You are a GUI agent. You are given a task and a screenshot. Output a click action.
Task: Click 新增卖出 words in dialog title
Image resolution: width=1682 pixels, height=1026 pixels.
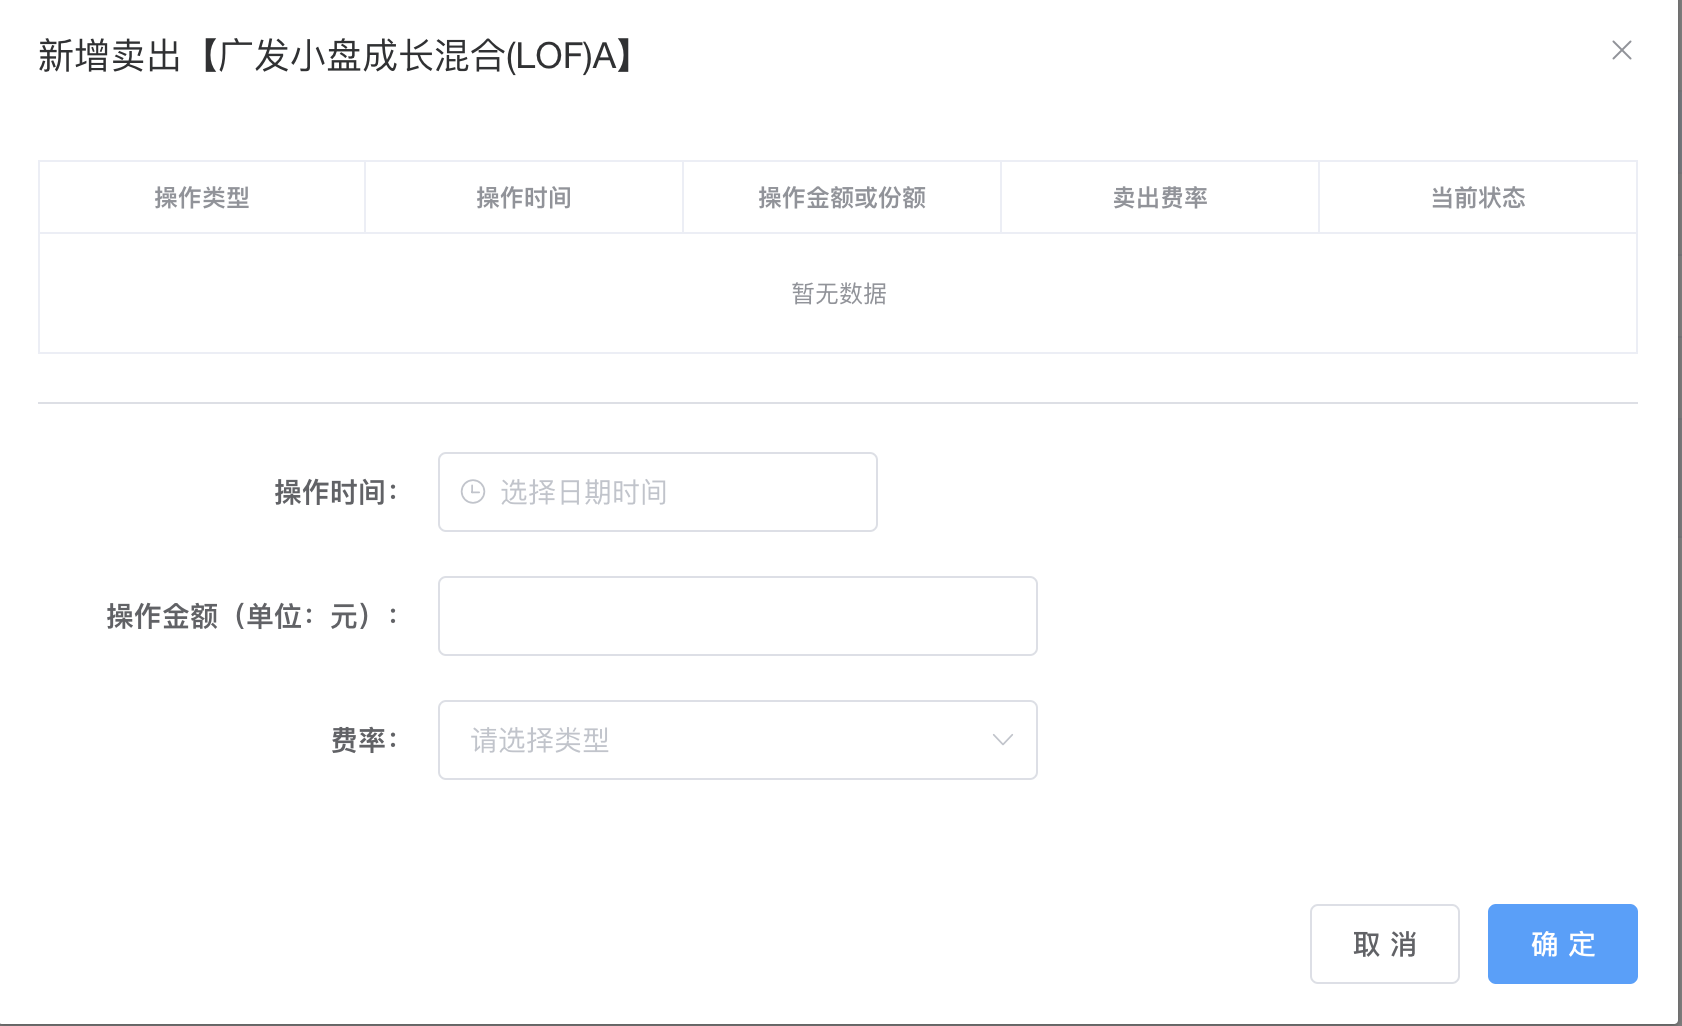[110, 56]
